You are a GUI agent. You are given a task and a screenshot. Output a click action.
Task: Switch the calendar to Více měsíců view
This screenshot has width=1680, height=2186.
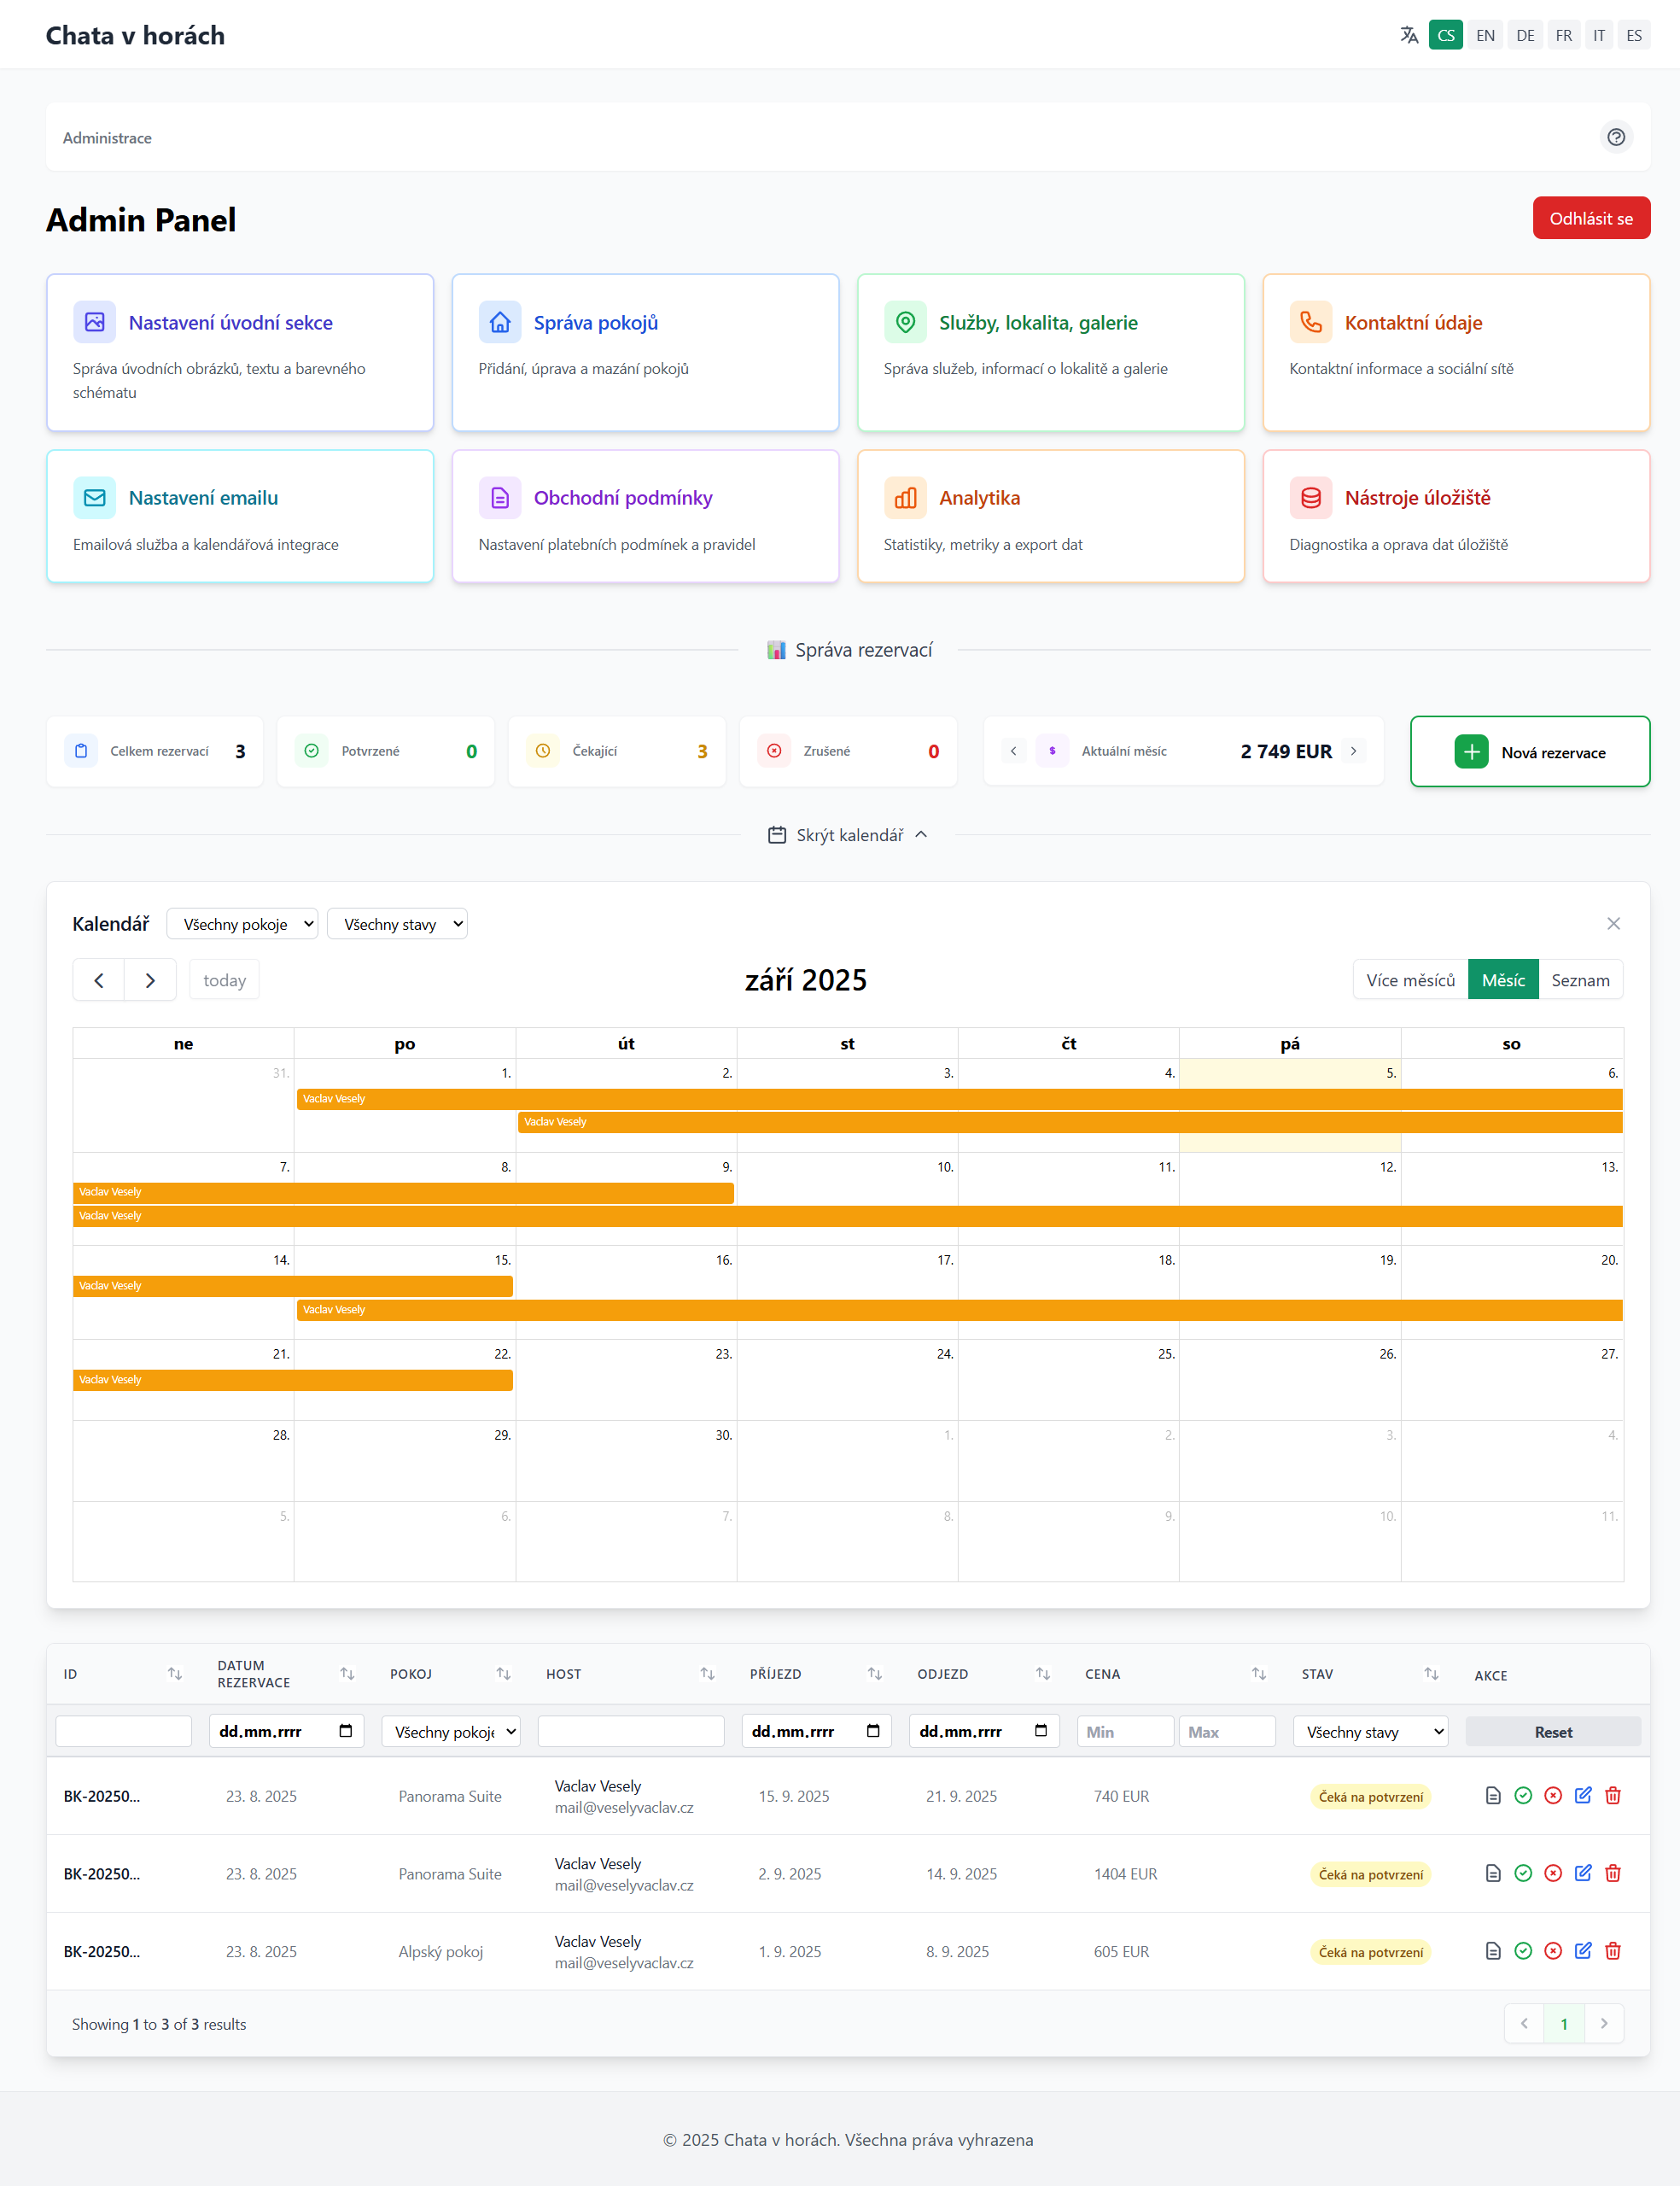(1410, 980)
